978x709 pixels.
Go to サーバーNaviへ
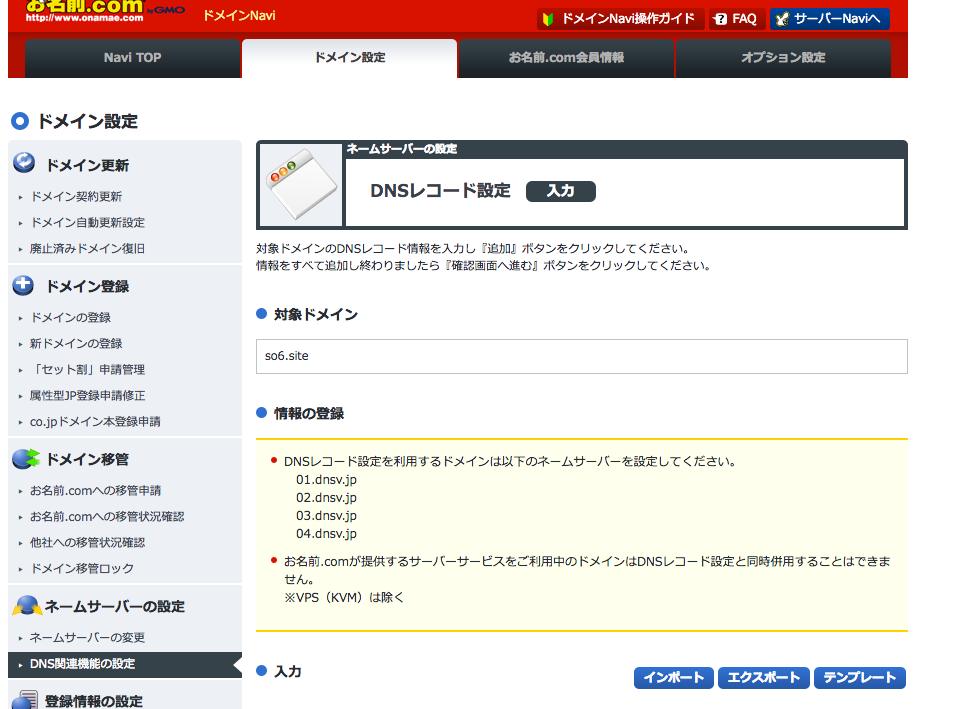830,19
